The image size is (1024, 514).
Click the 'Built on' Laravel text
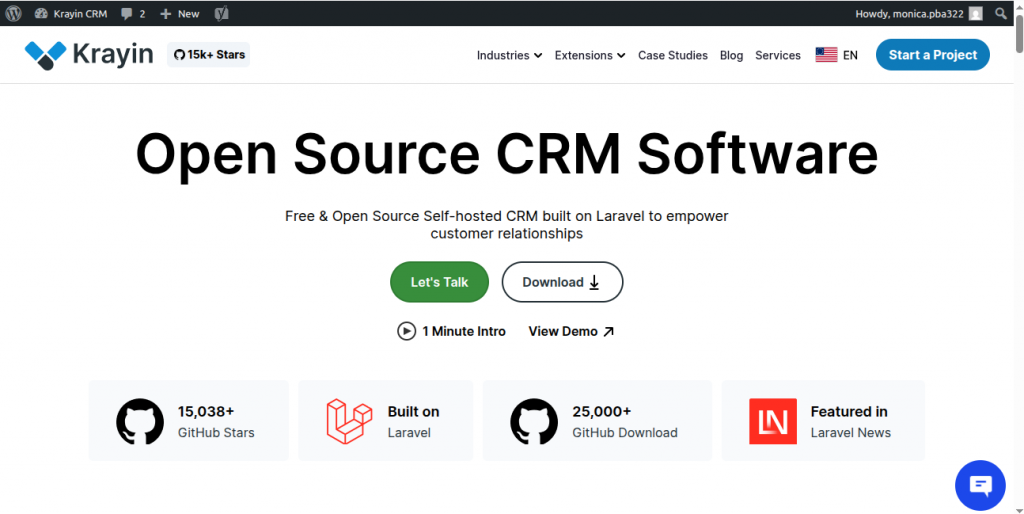pyautogui.click(x=413, y=411)
